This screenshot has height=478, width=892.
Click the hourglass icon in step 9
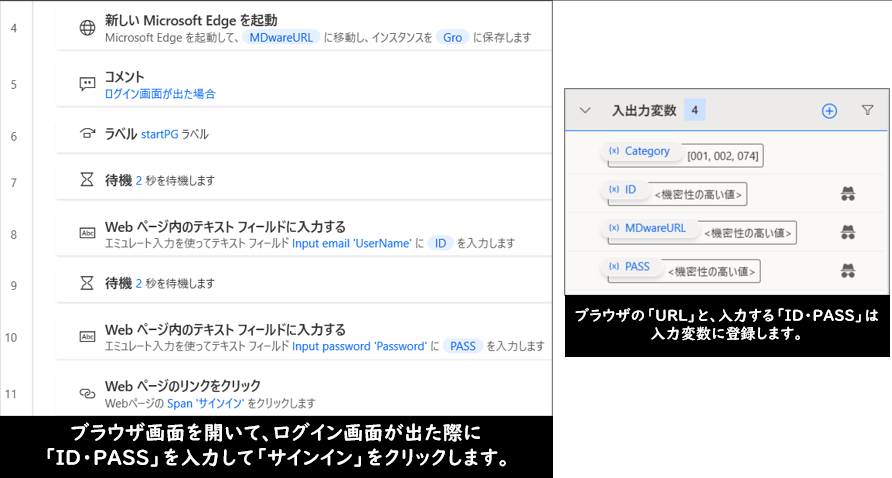(x=86, y=283)
